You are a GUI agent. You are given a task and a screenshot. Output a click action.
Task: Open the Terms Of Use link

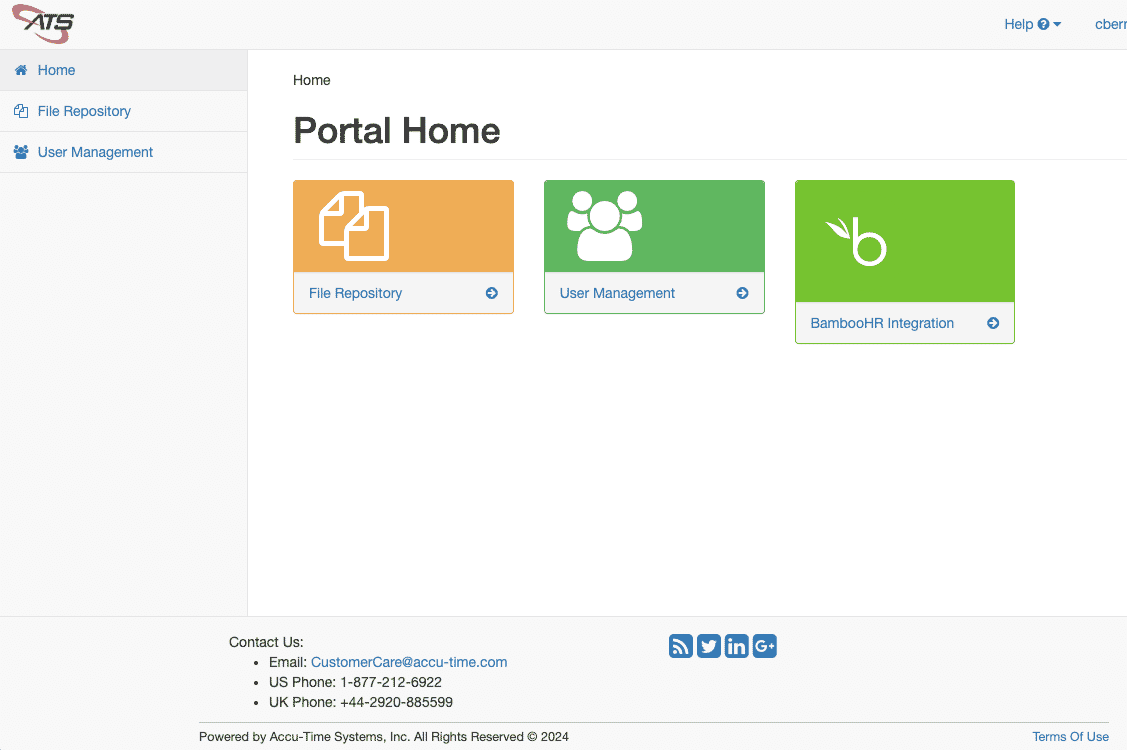[1070, 737]
